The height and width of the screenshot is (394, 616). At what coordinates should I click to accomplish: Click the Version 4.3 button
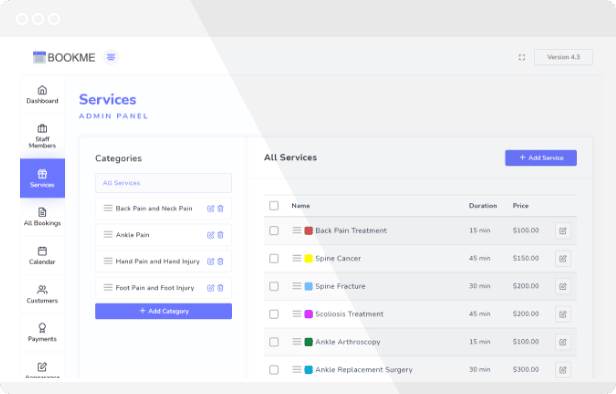pyautogui.click(x=563, y=57)
